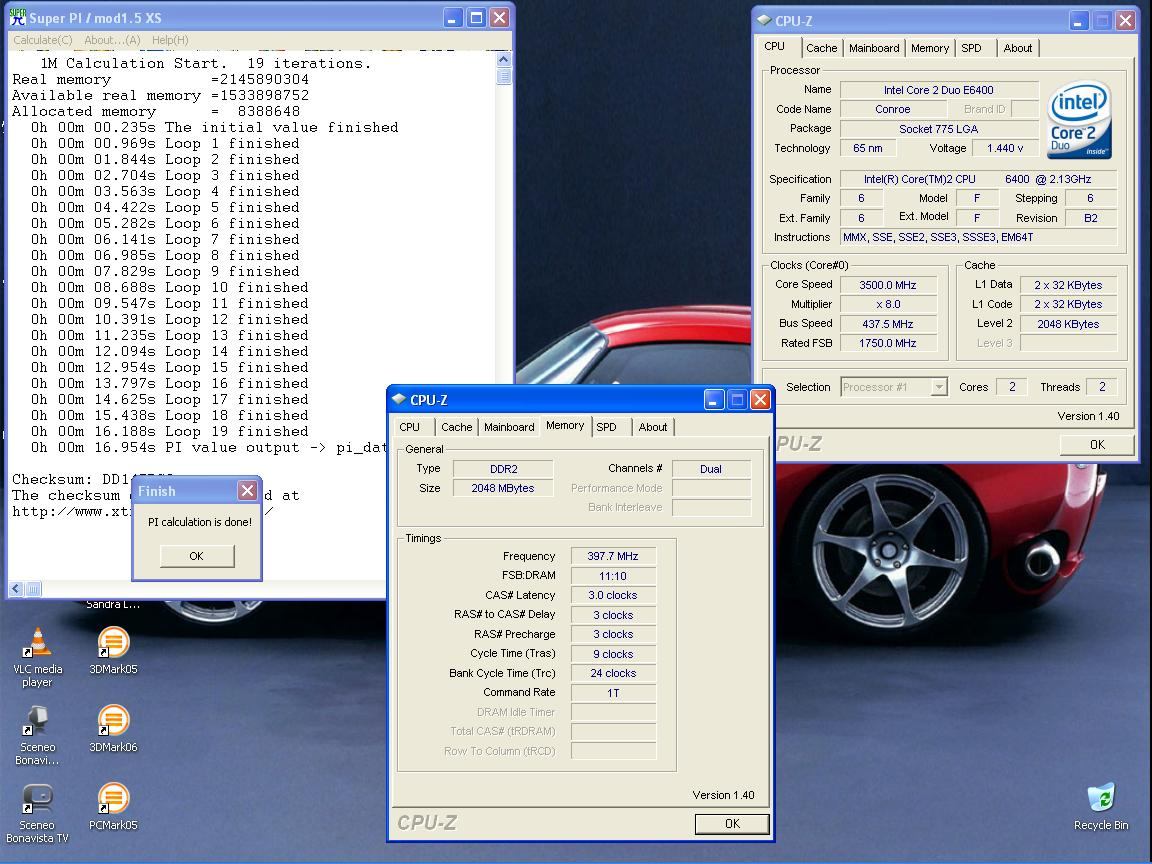Click OK in the CPU-Z memory window

(732, 824)
